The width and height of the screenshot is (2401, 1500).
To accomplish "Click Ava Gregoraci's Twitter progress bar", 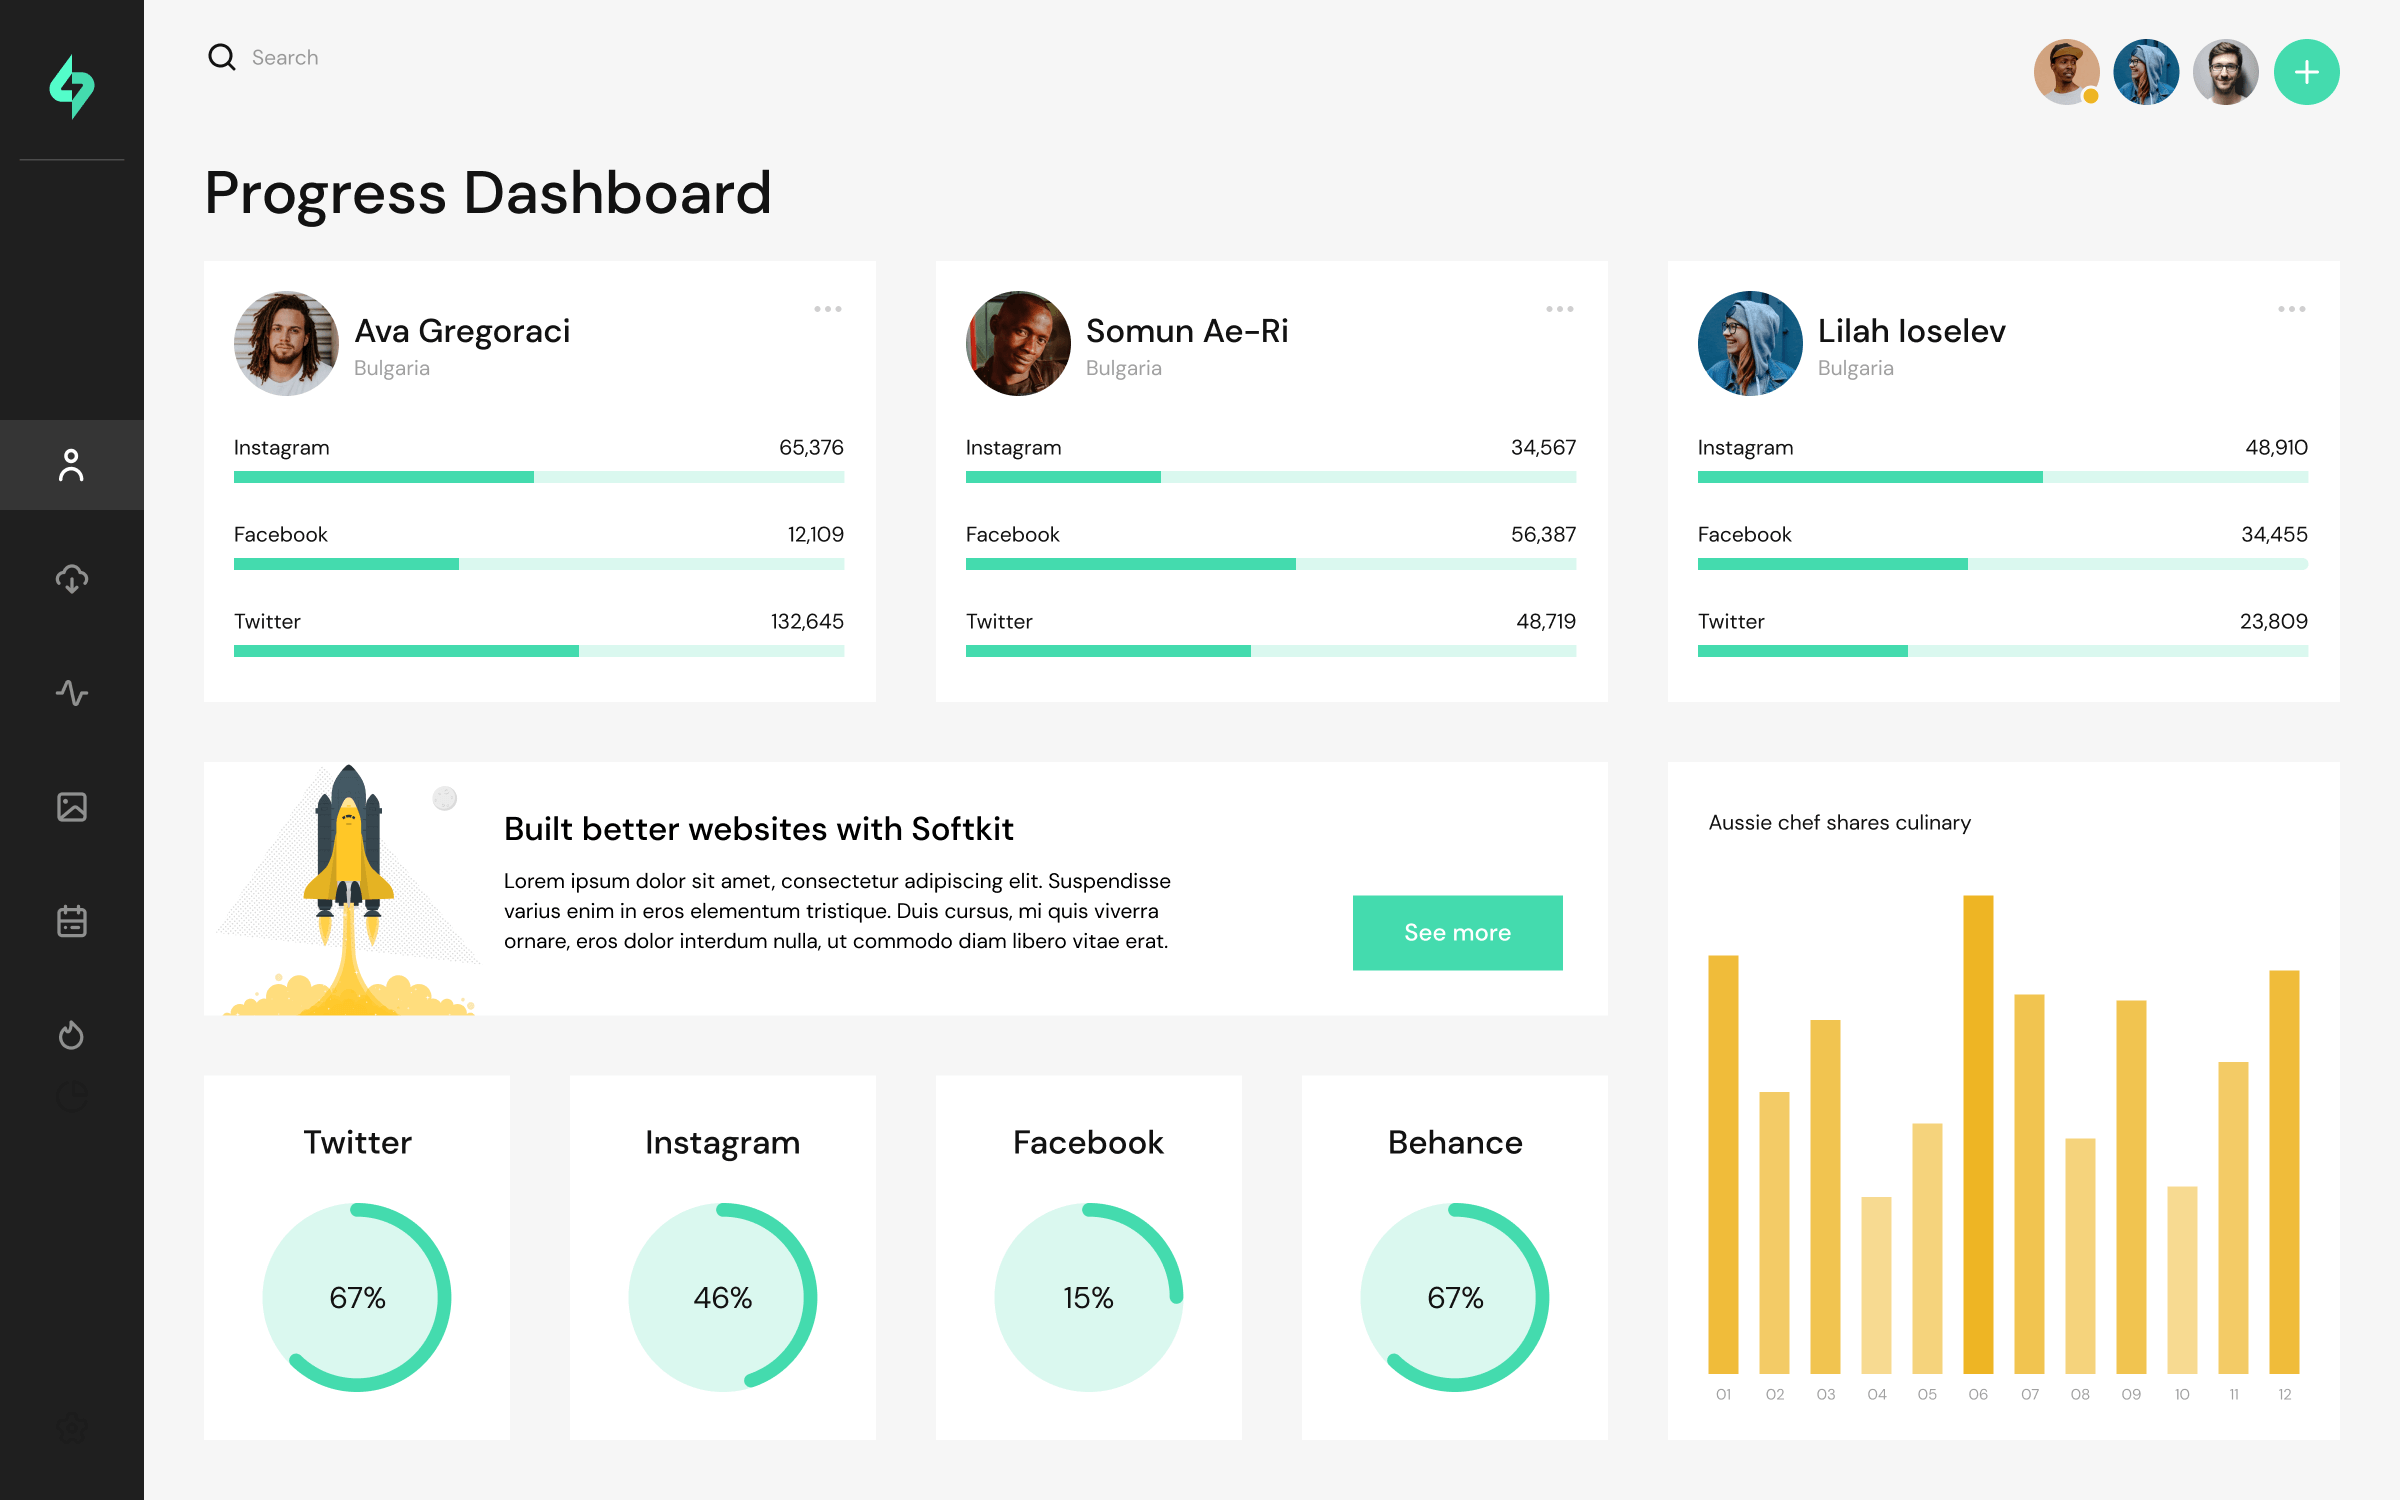I will tap(538, 651).
